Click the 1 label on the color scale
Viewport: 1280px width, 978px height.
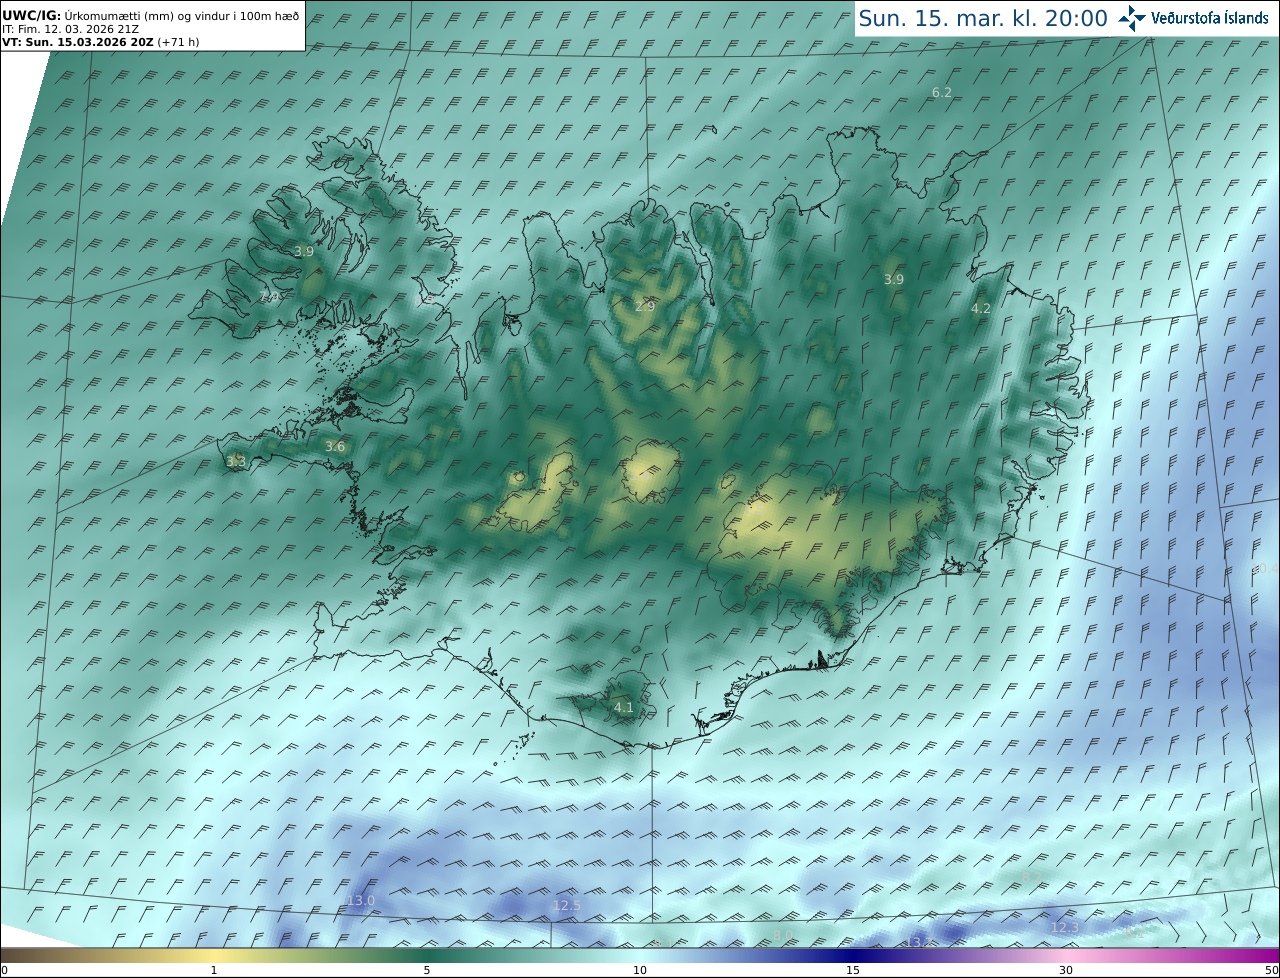[x=214, y=970]
